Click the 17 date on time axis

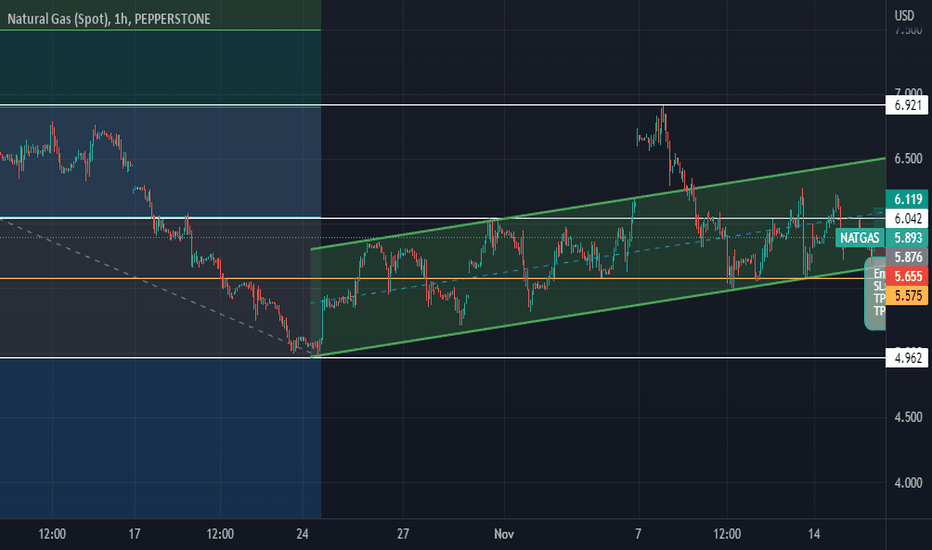[134, 534]
